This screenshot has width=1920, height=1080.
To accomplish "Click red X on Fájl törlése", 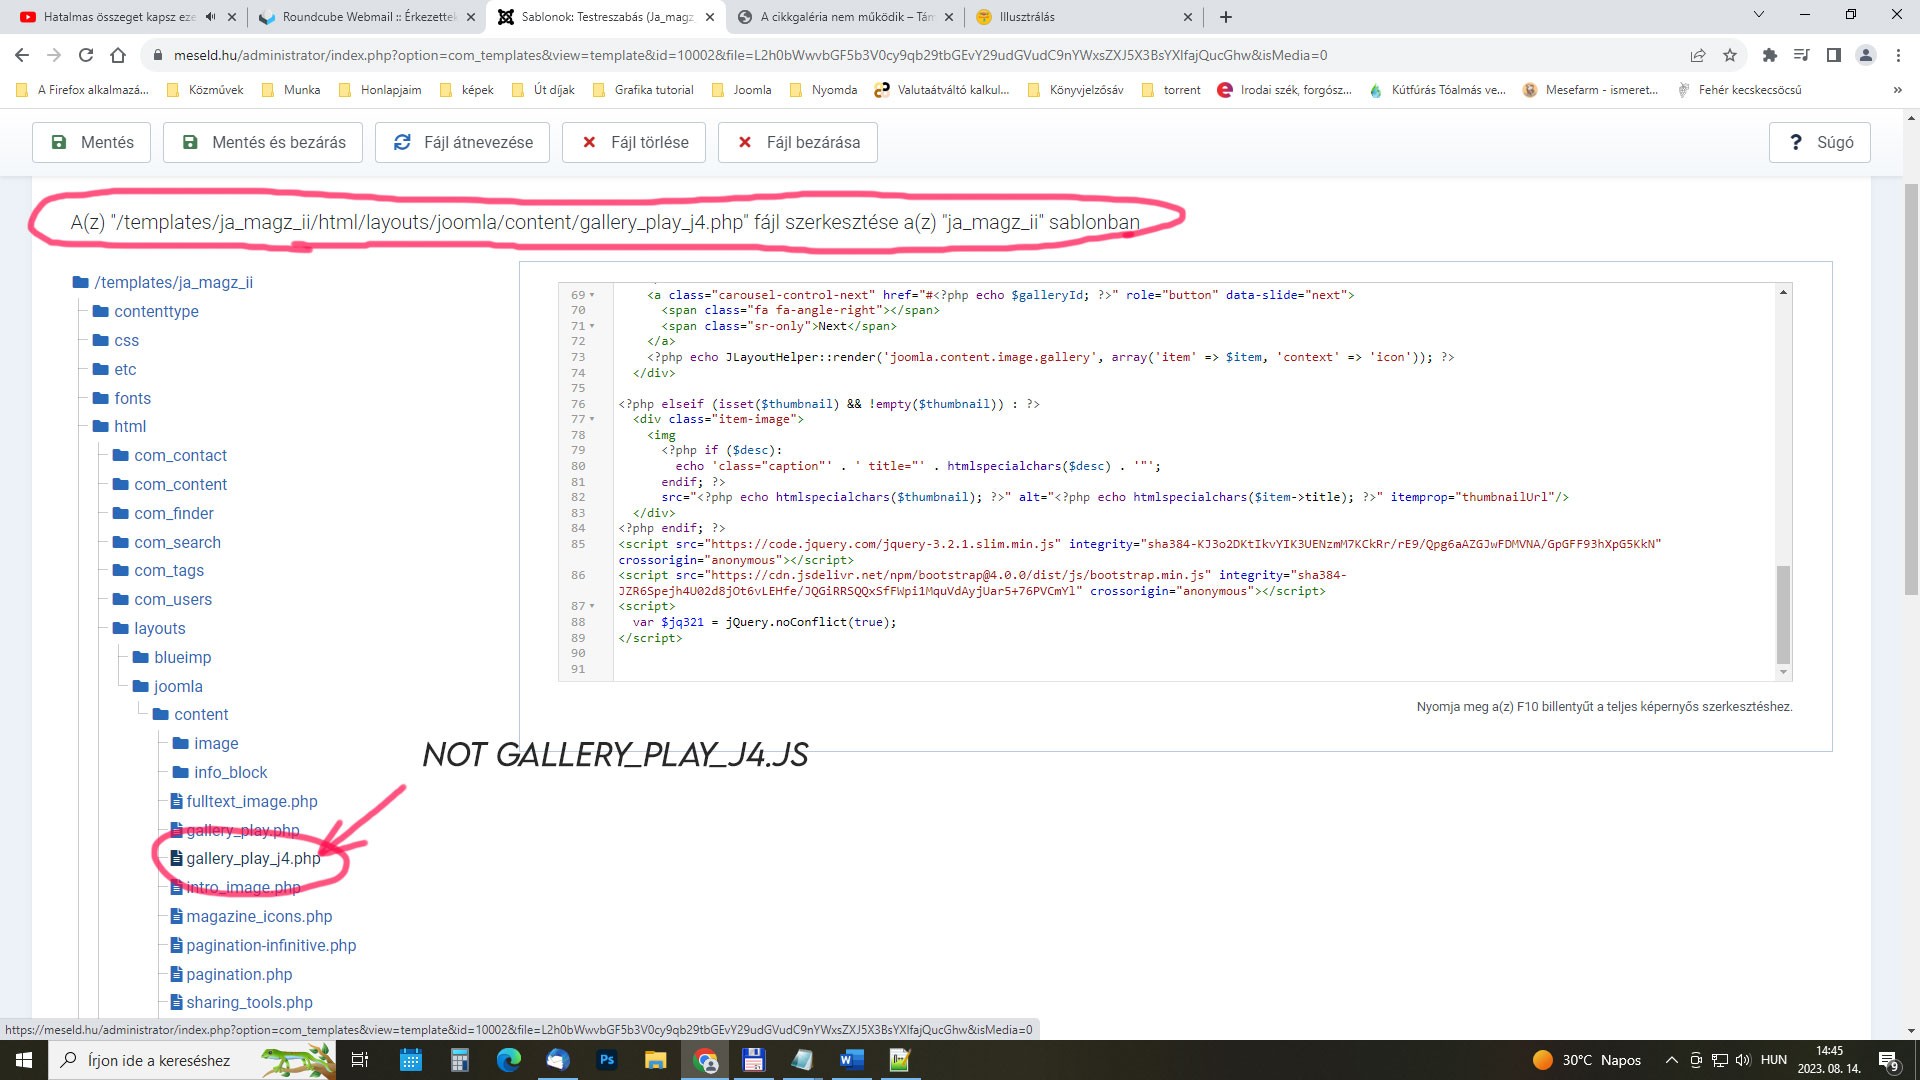I will (589, 142).
